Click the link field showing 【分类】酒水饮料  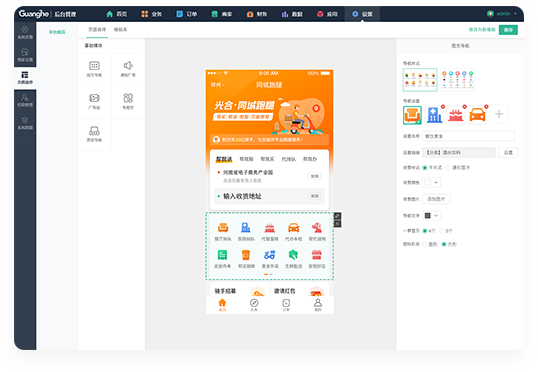pyautogui.click(x=459, y=153)
